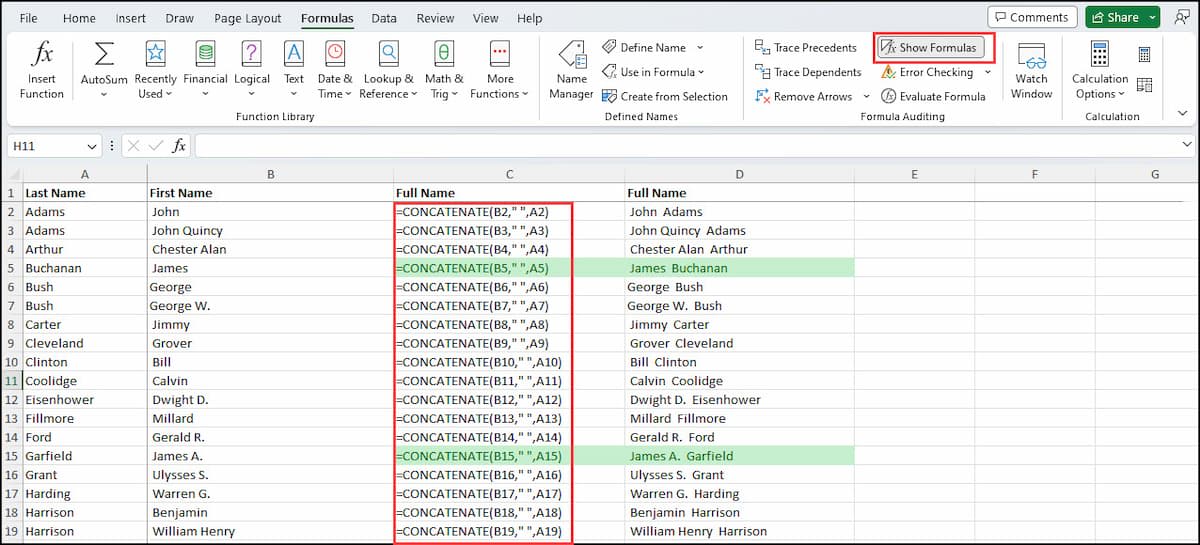Open the Watch Window

pos(1031,70)
